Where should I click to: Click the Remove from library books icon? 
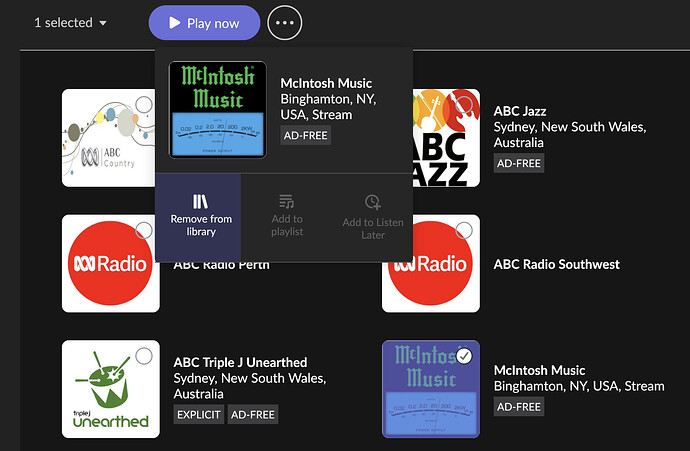click(200, 202)
